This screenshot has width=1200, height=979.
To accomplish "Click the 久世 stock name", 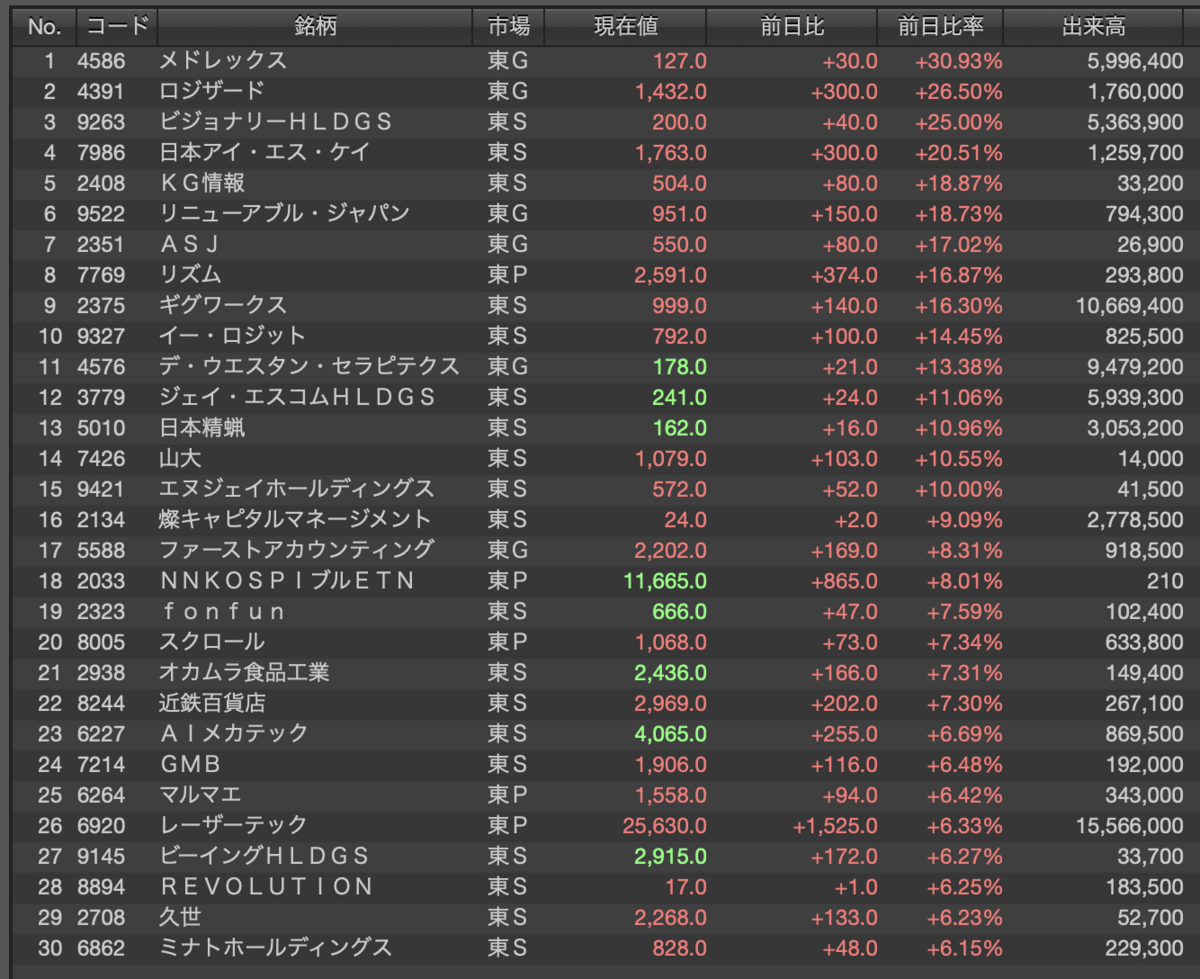I will 180,917.
